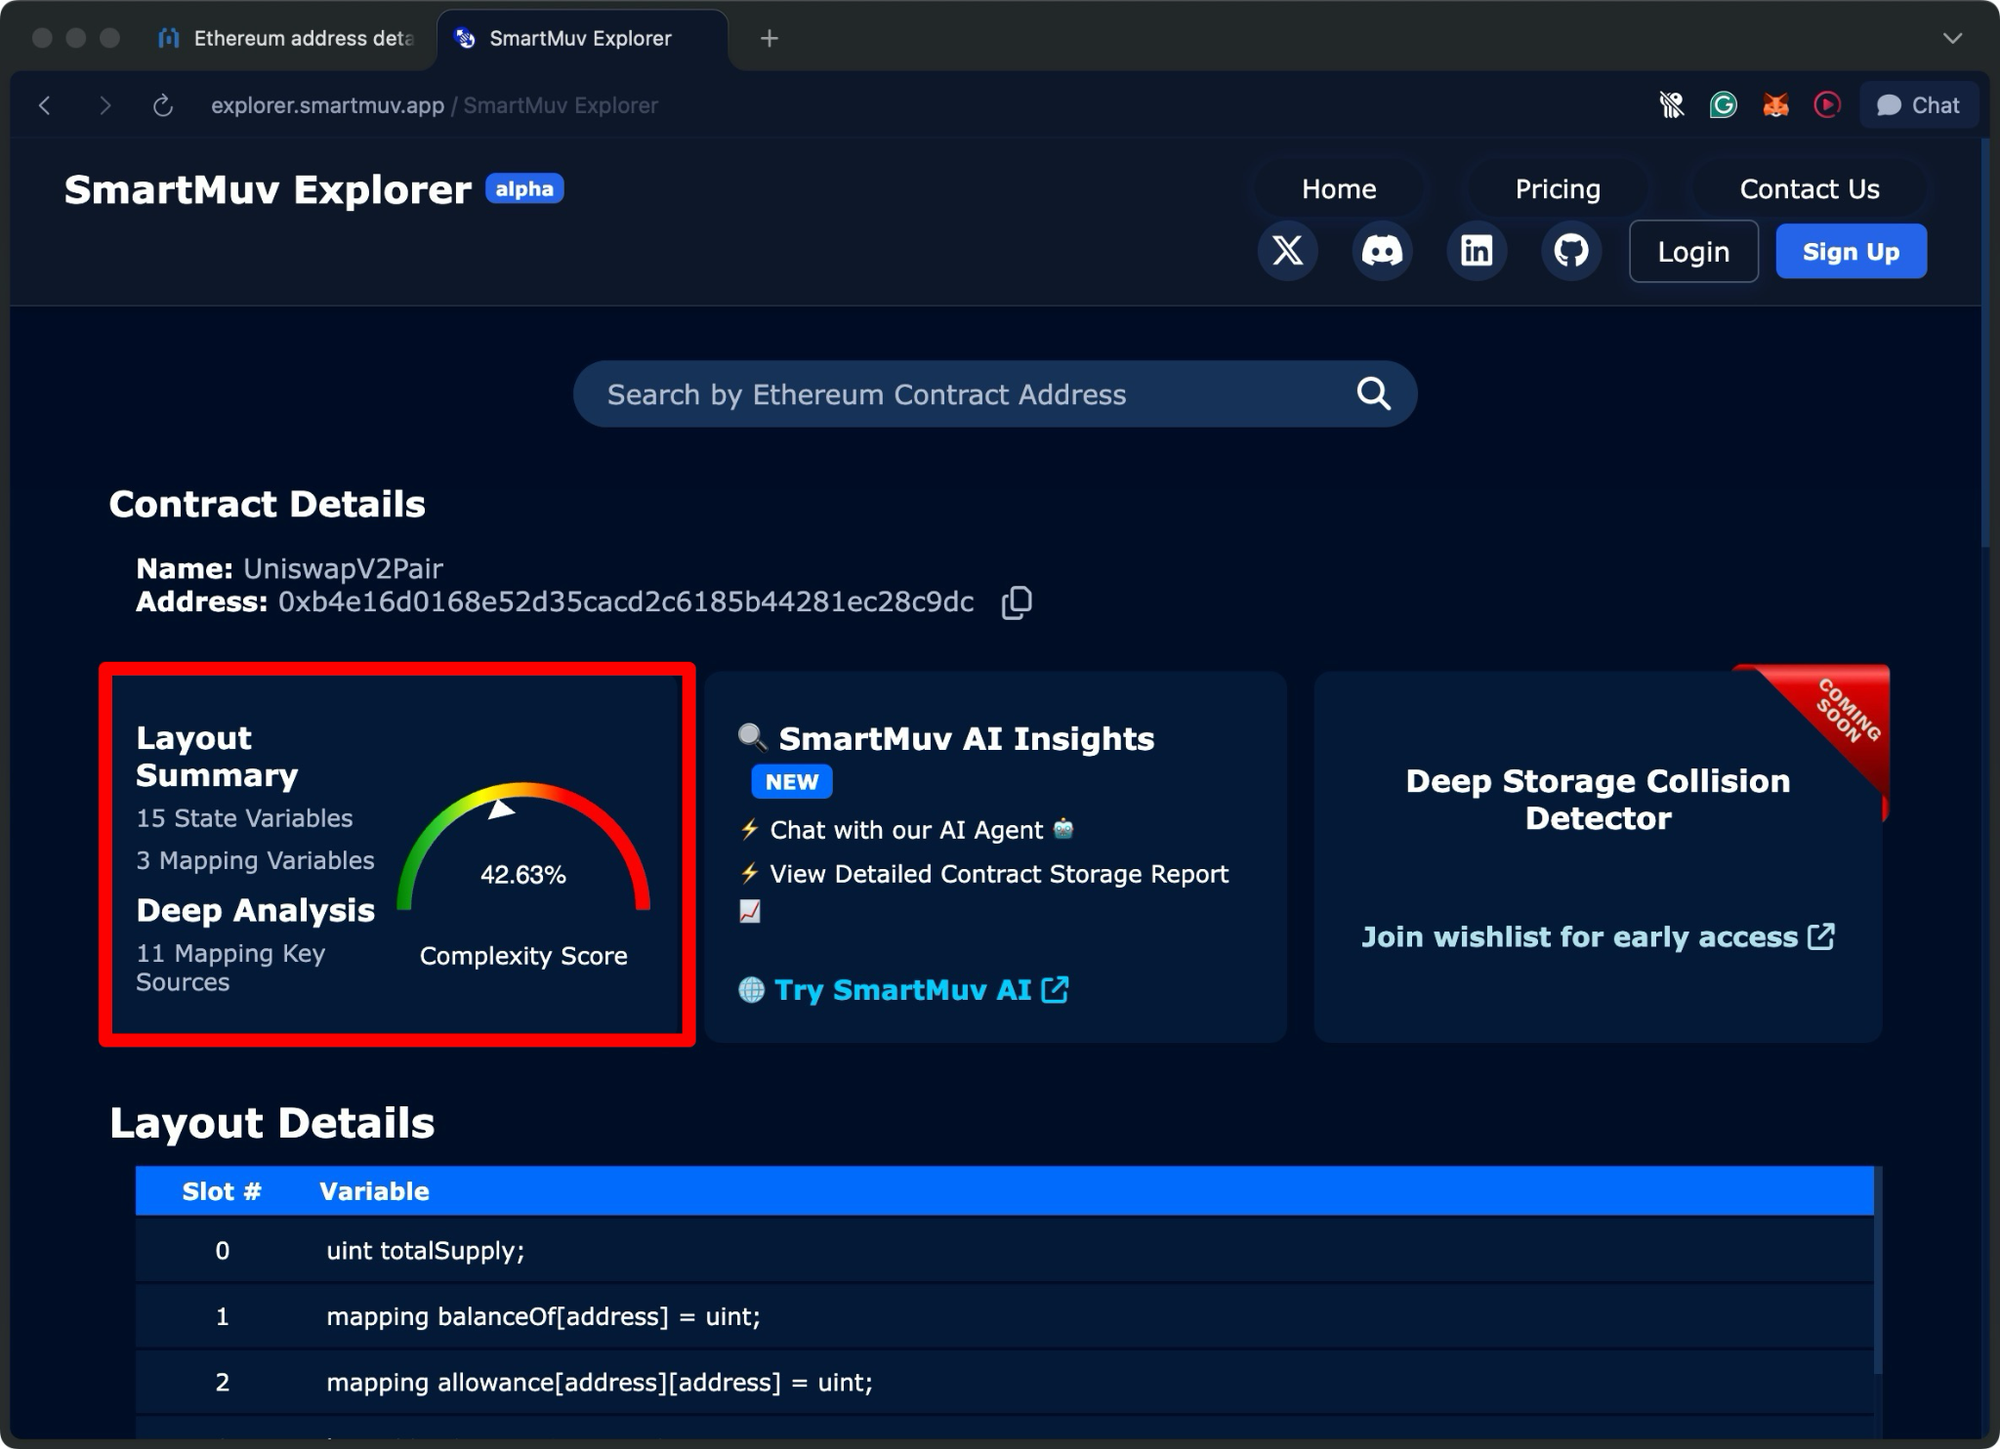Click the Sign Up button
The width and height of the screenshot is (2000, 1449).
[1850, 251]
